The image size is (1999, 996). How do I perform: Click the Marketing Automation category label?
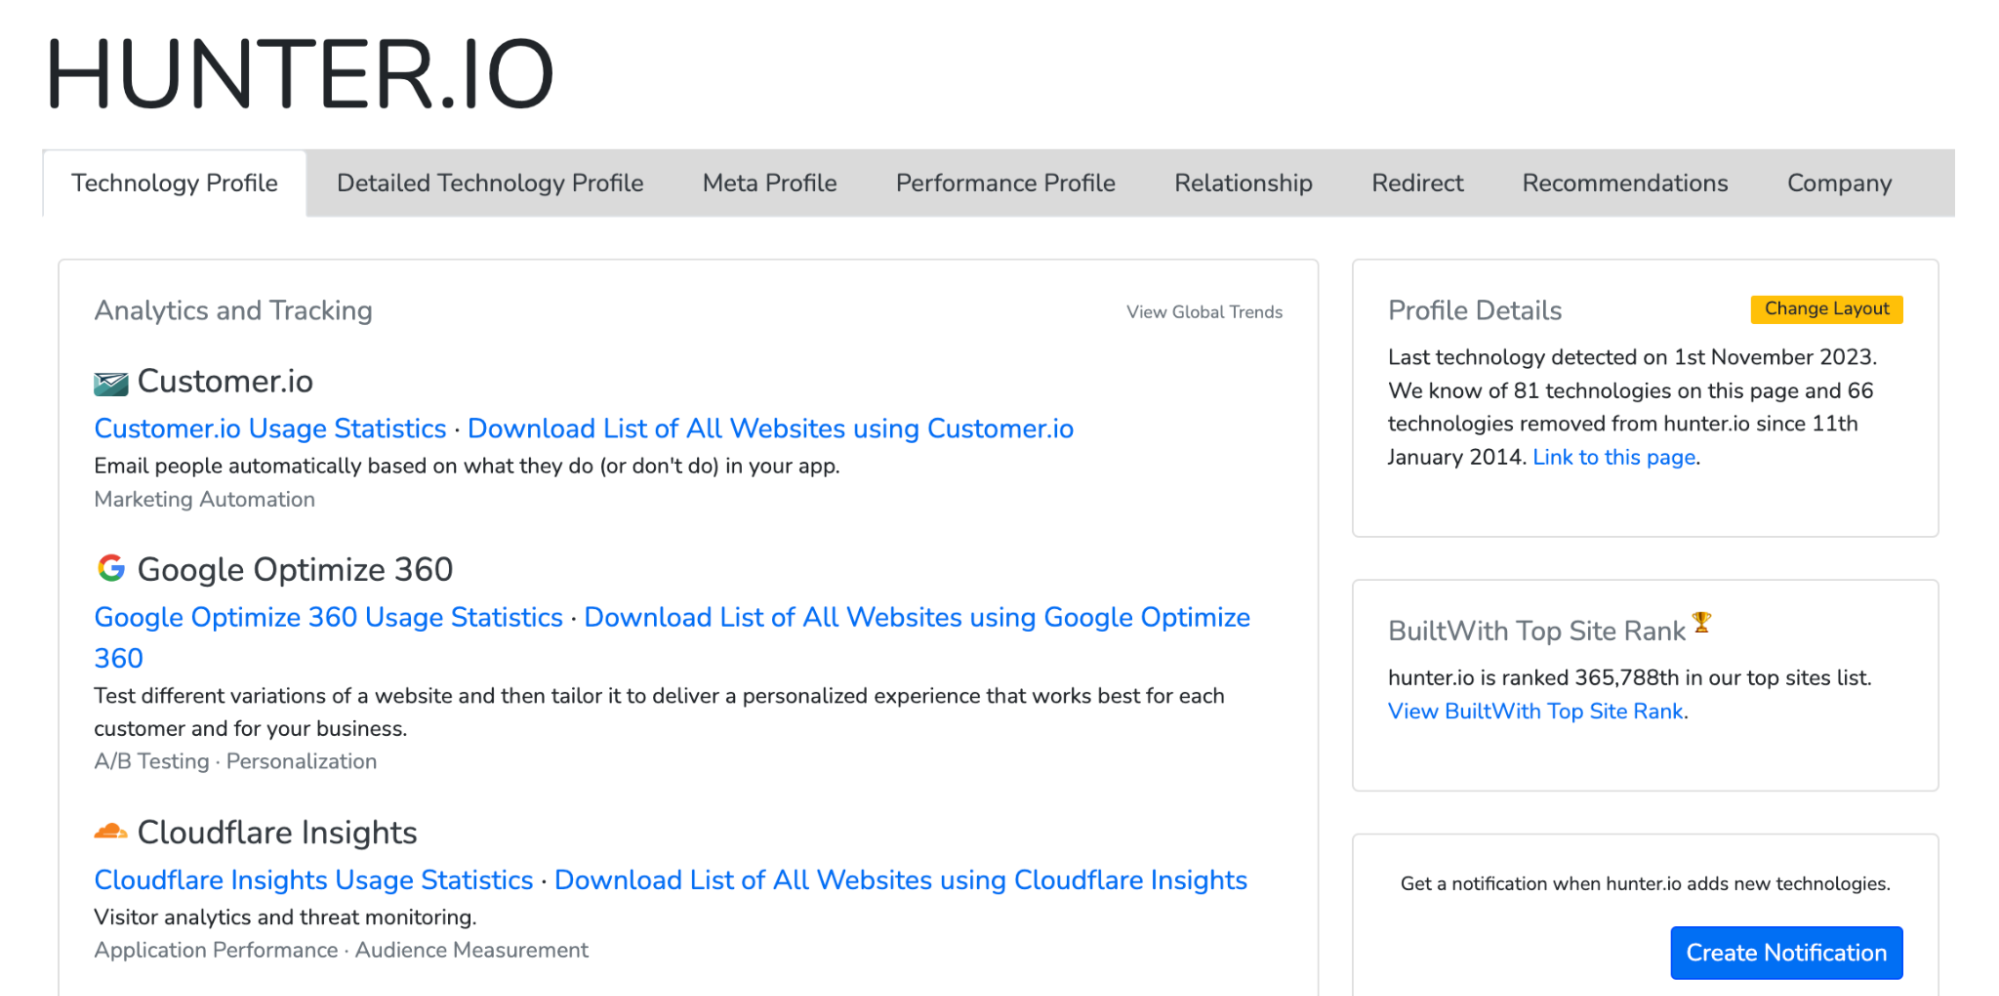pos(204,499)
